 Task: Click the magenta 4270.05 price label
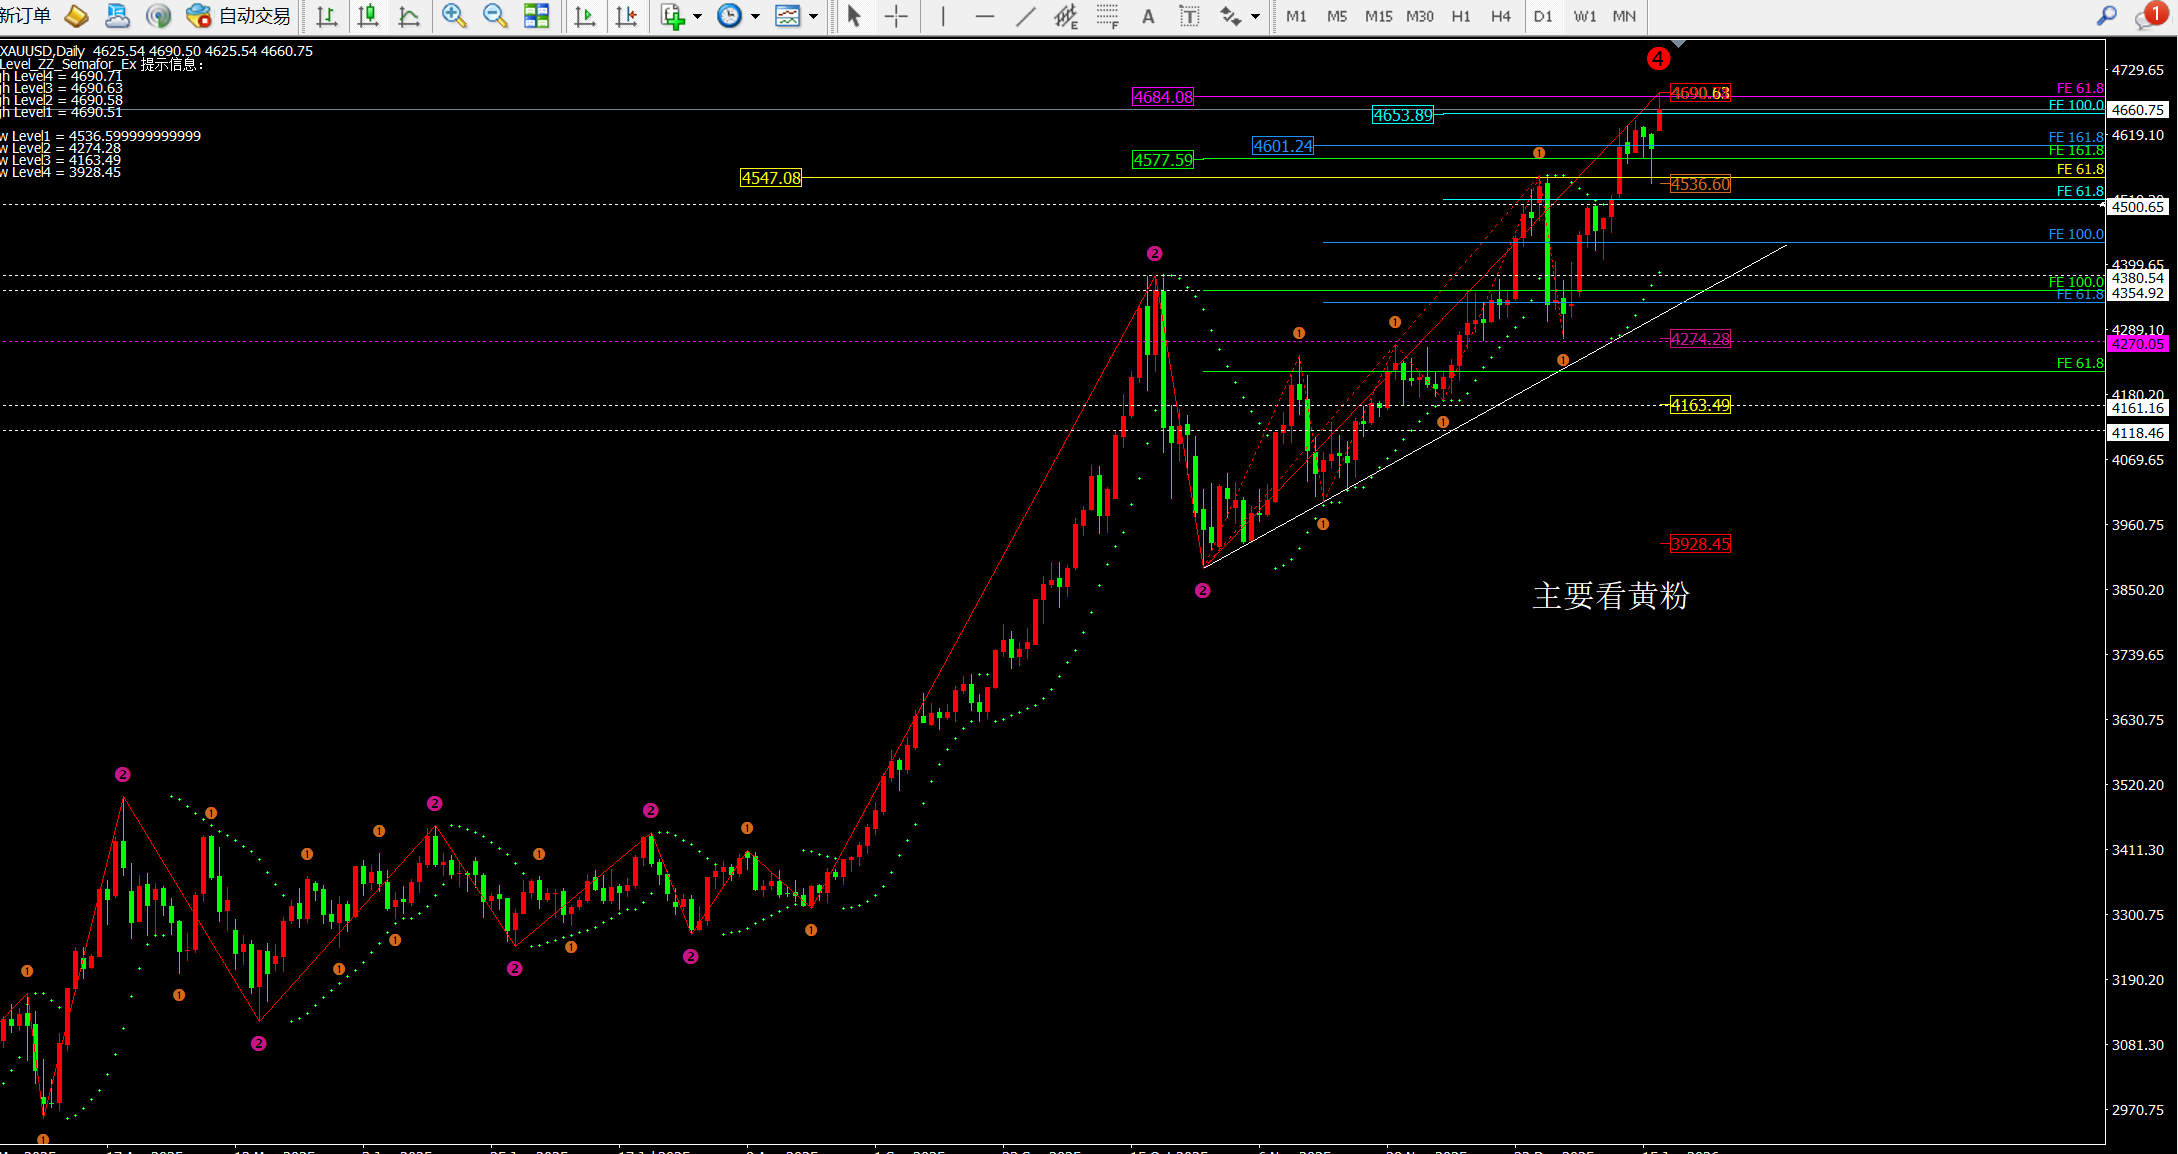(2137, 344)
